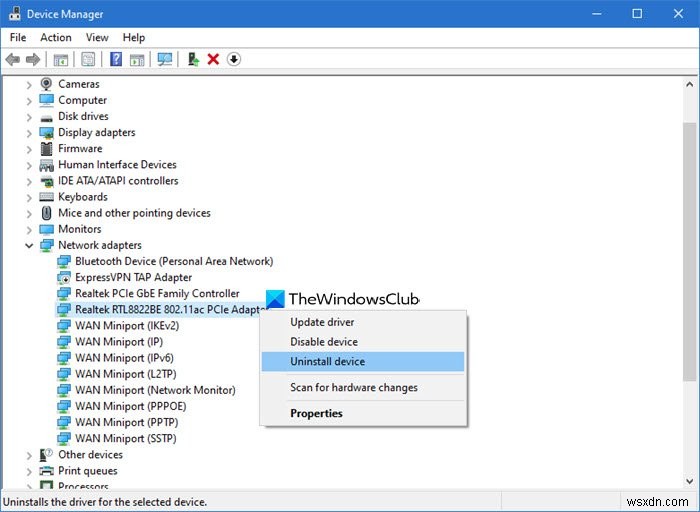Click the blue Help question-mark icon
700x512 pixels.
point(116,59)
